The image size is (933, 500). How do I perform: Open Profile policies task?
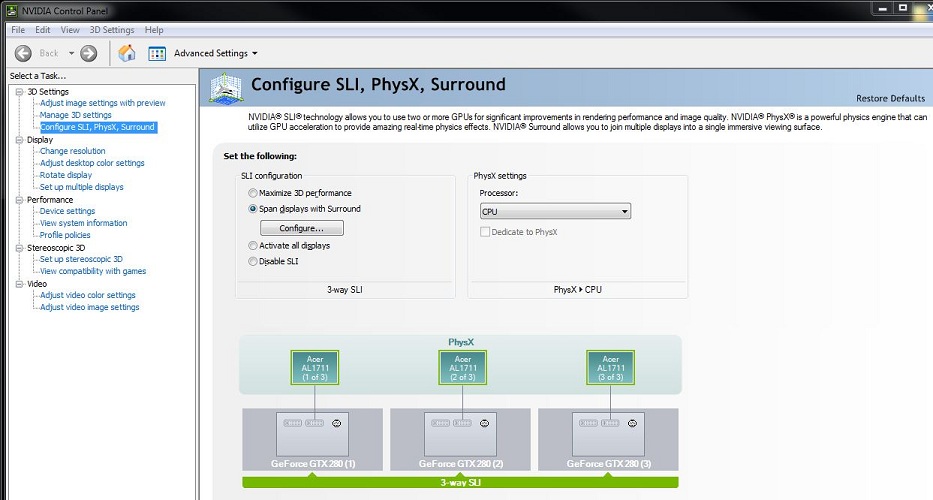[65, 235]
